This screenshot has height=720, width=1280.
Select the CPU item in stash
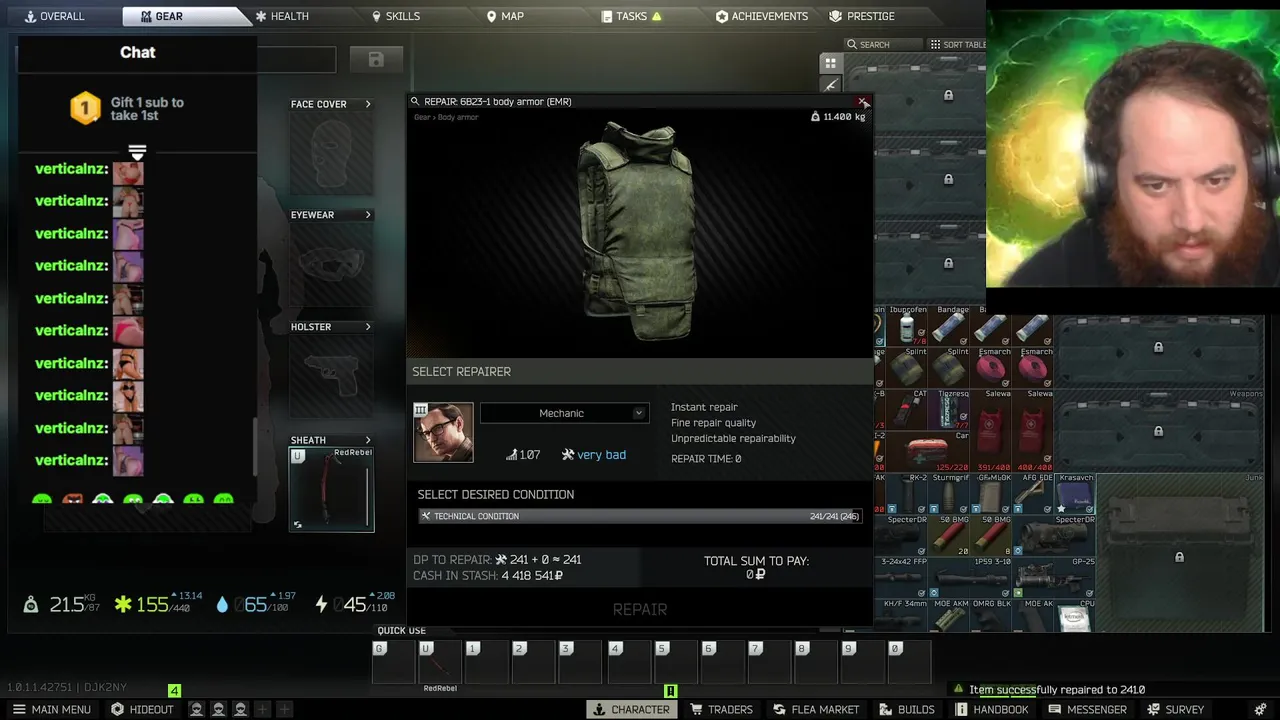click(1075, 616)
